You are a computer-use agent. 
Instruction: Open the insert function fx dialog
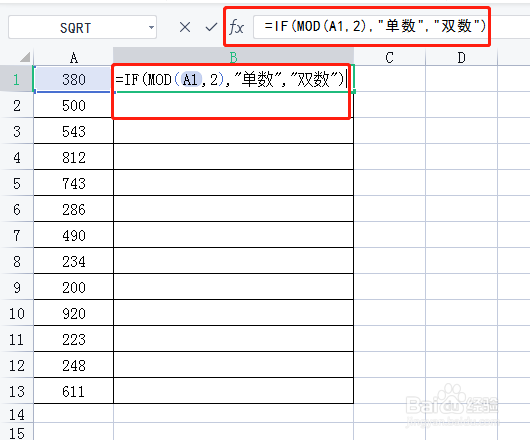coord(236,27)
